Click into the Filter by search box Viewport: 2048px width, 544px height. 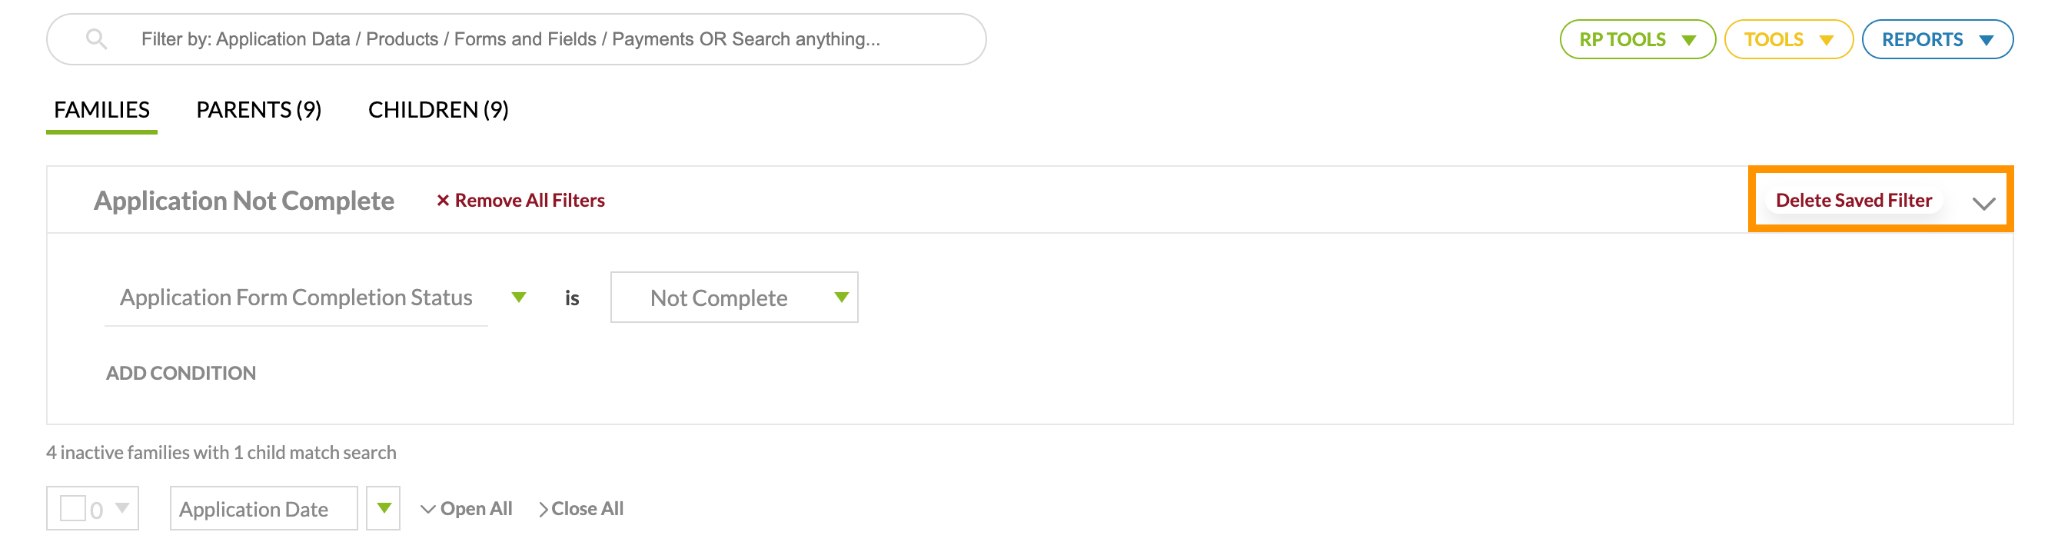[x=516, y=39]
